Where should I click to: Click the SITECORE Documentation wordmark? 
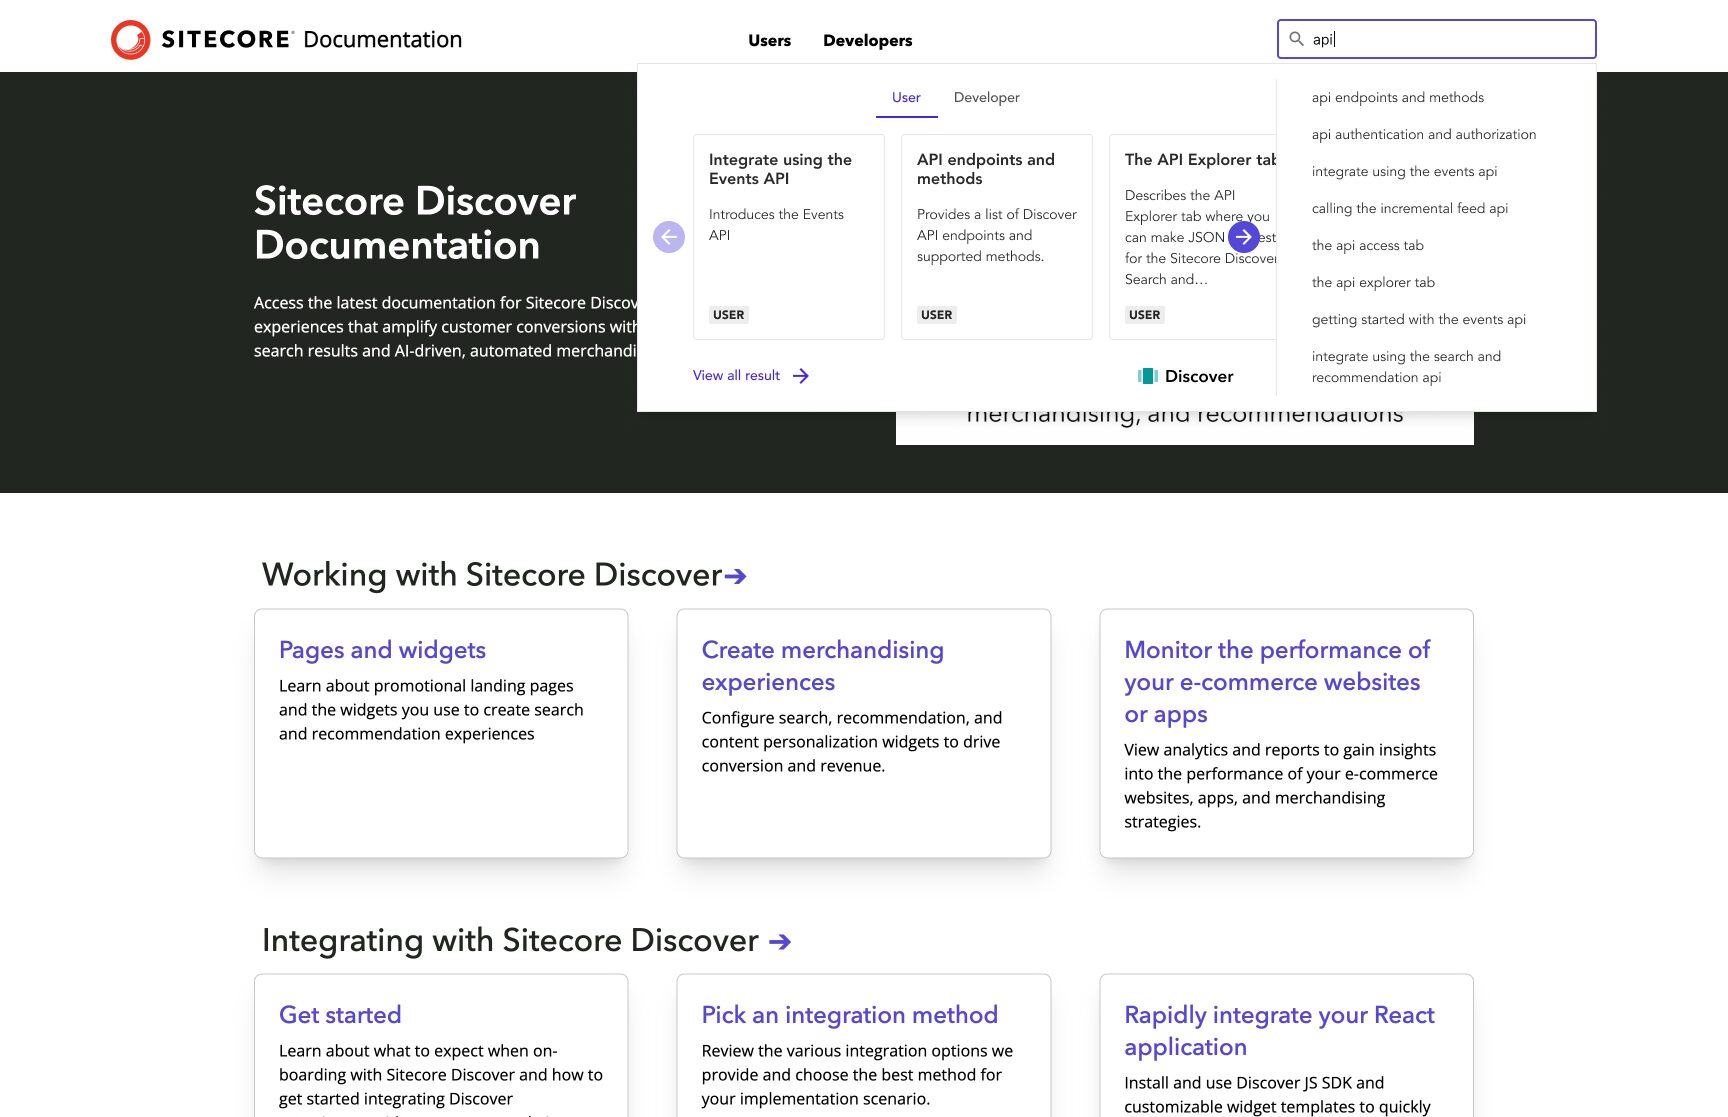tap(312, 40)
